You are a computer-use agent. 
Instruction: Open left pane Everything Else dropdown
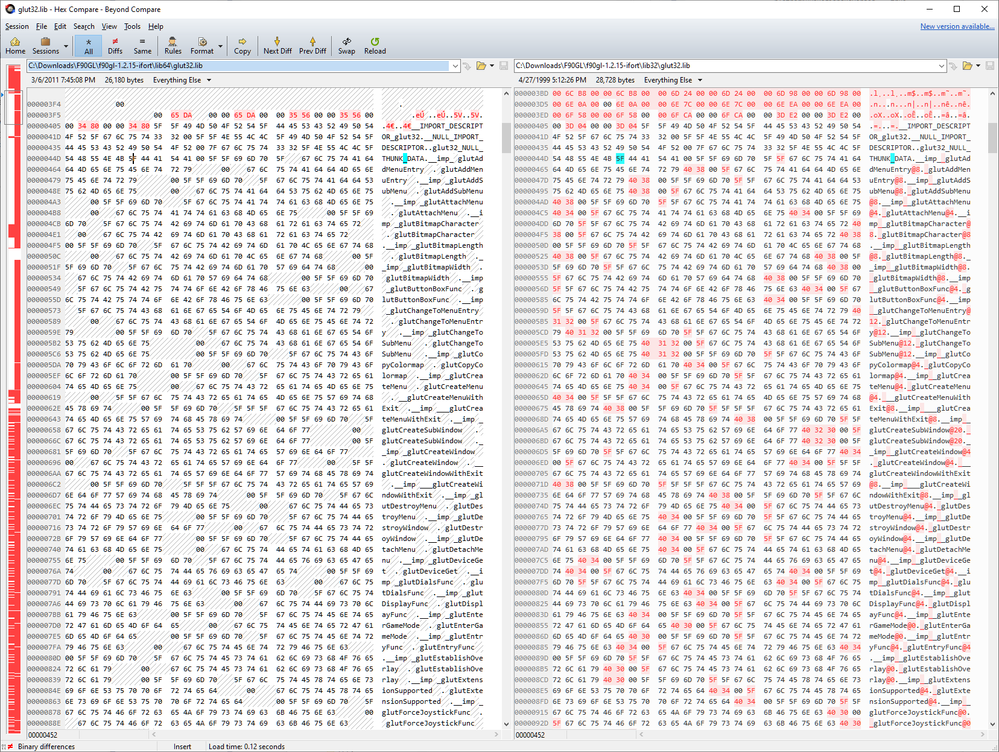[x=182, y=79]
